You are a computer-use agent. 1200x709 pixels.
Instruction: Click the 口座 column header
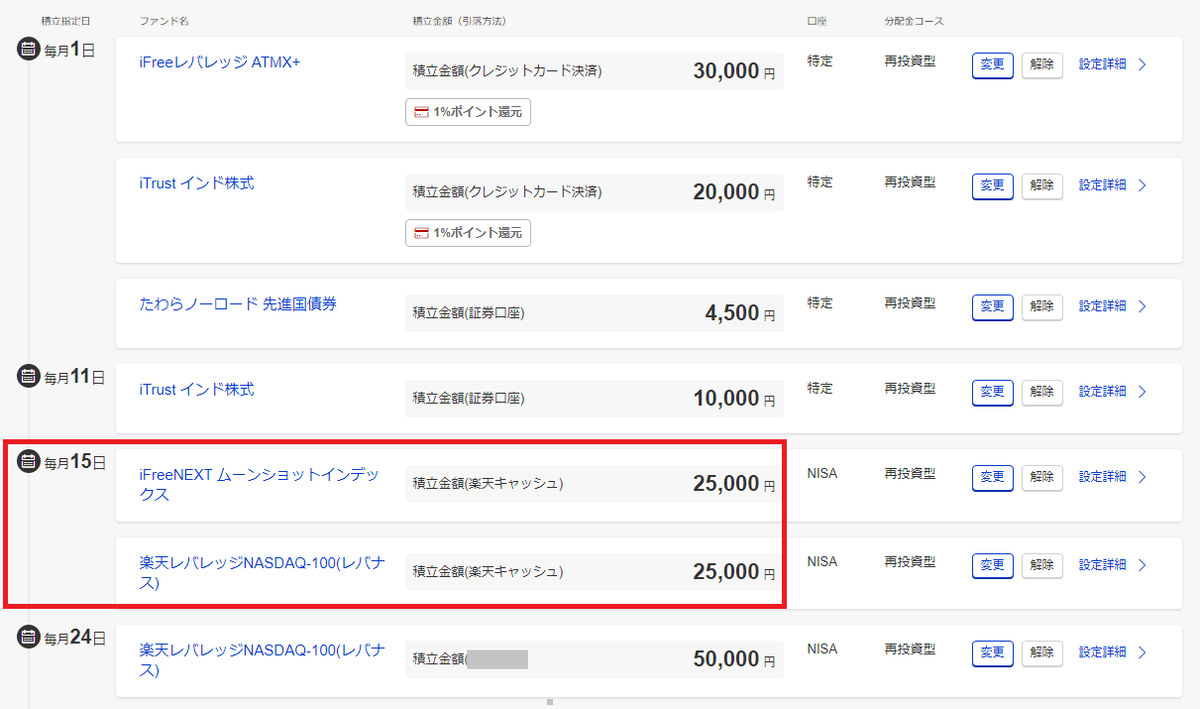point(816,21)
